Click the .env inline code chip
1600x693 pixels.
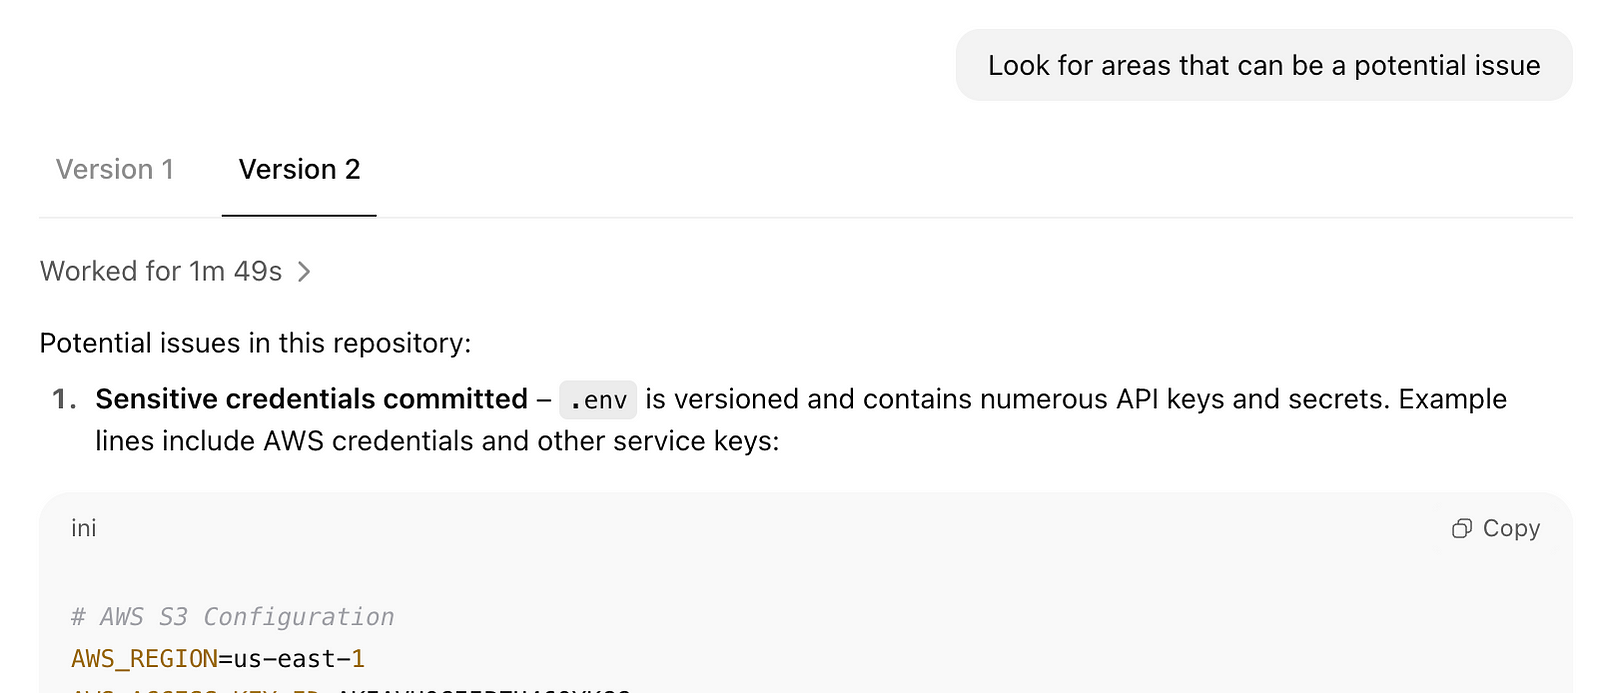pyautogui.click(x=598, y=400)
